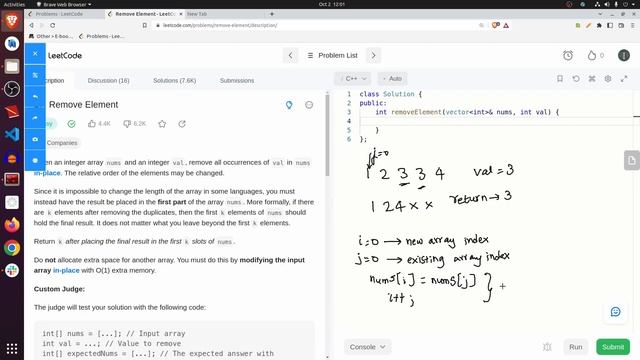The image size is (640, 360).
Task: Dislike the problem with thumbs down 6.2K
Action: pos(134,123)
